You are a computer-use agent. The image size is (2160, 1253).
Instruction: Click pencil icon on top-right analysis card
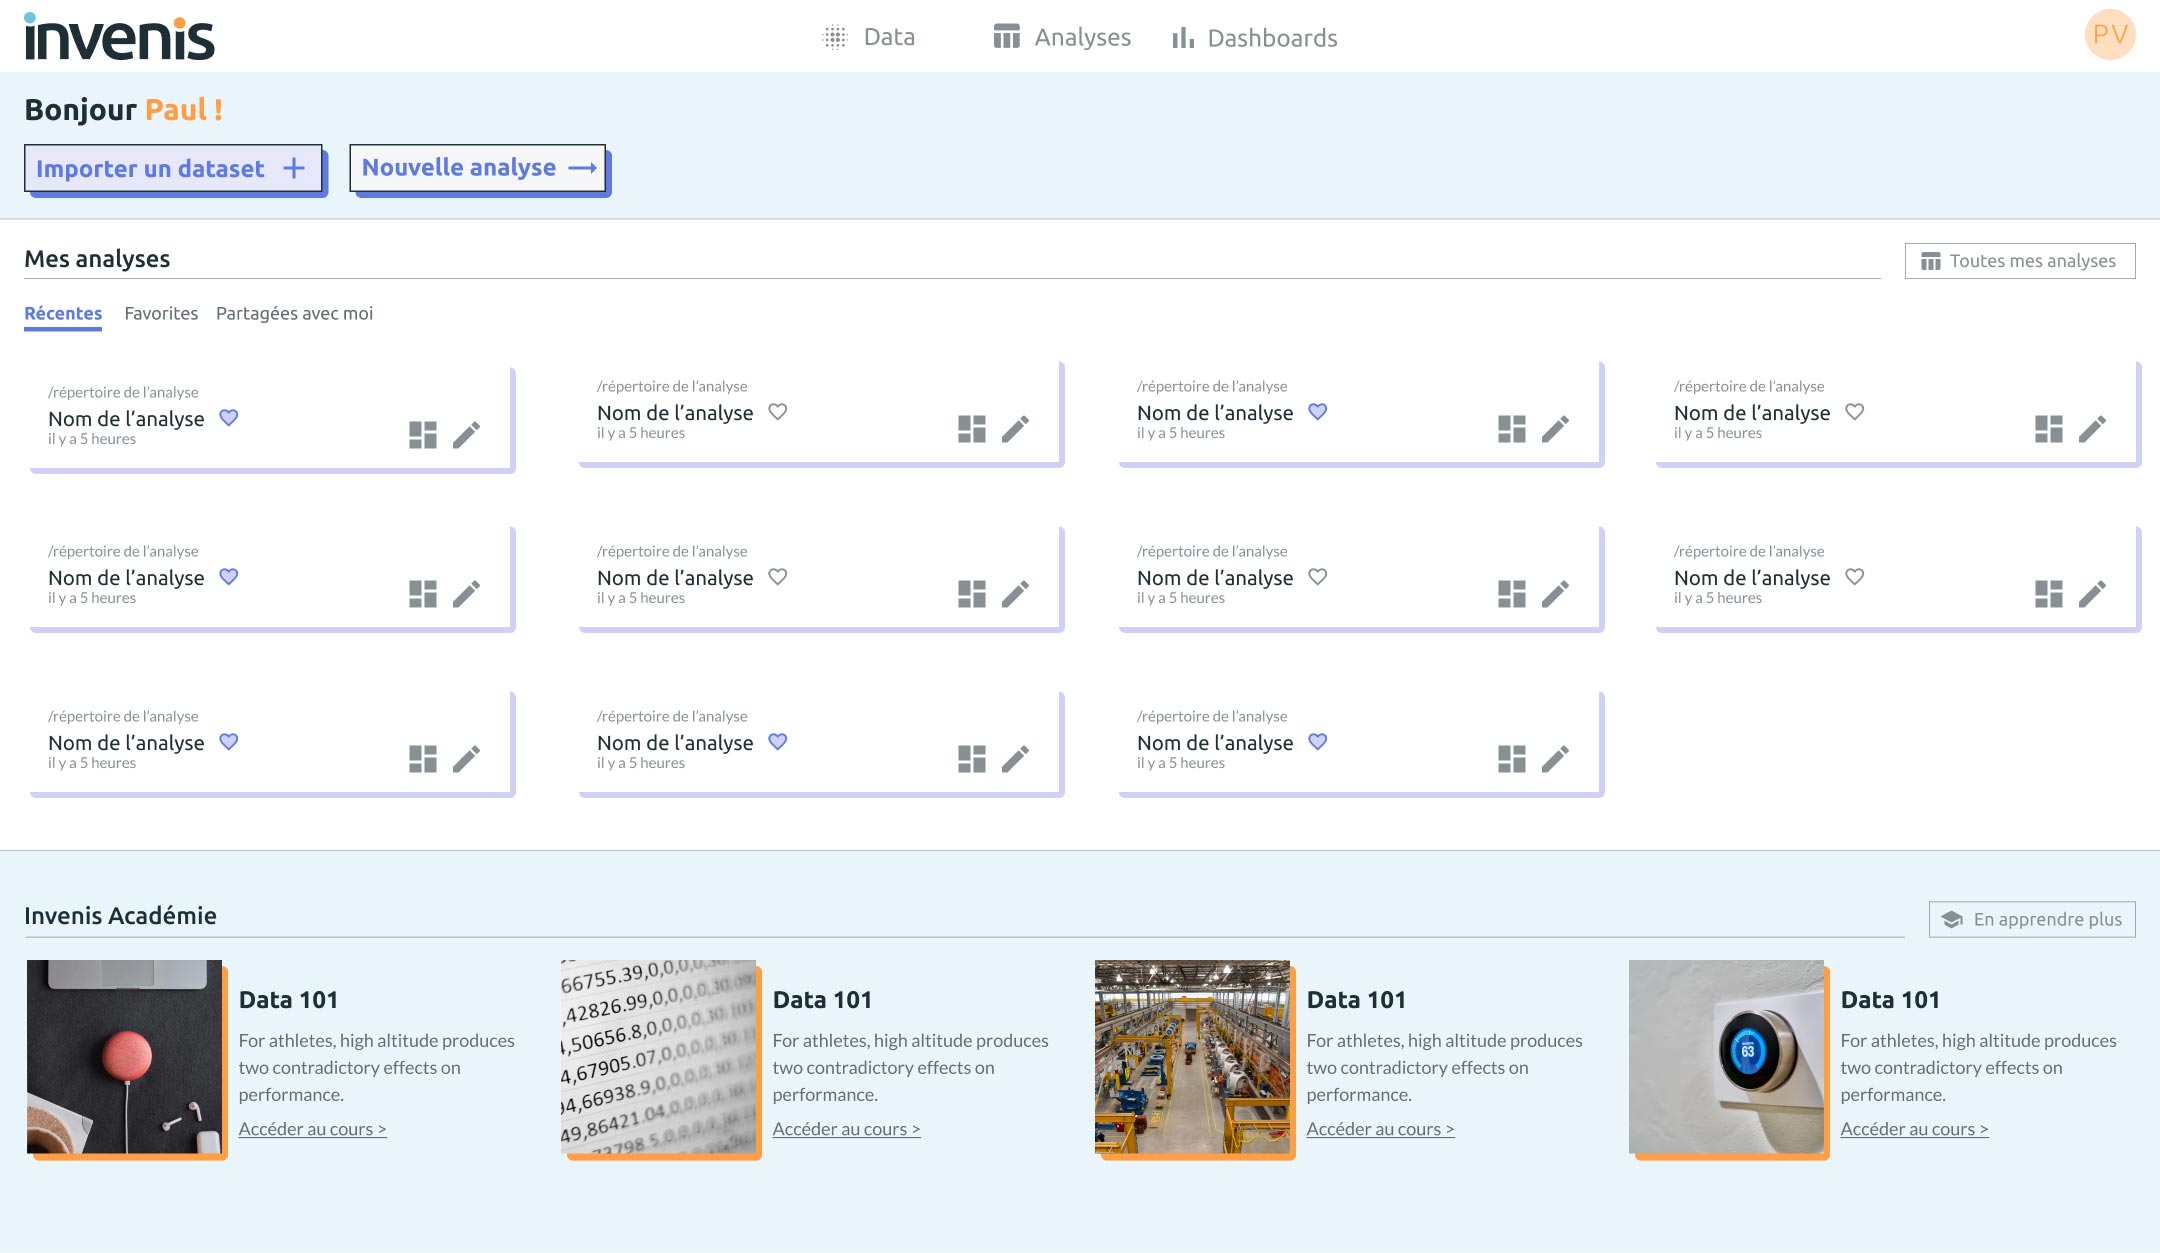click(x=2092, y=429)
